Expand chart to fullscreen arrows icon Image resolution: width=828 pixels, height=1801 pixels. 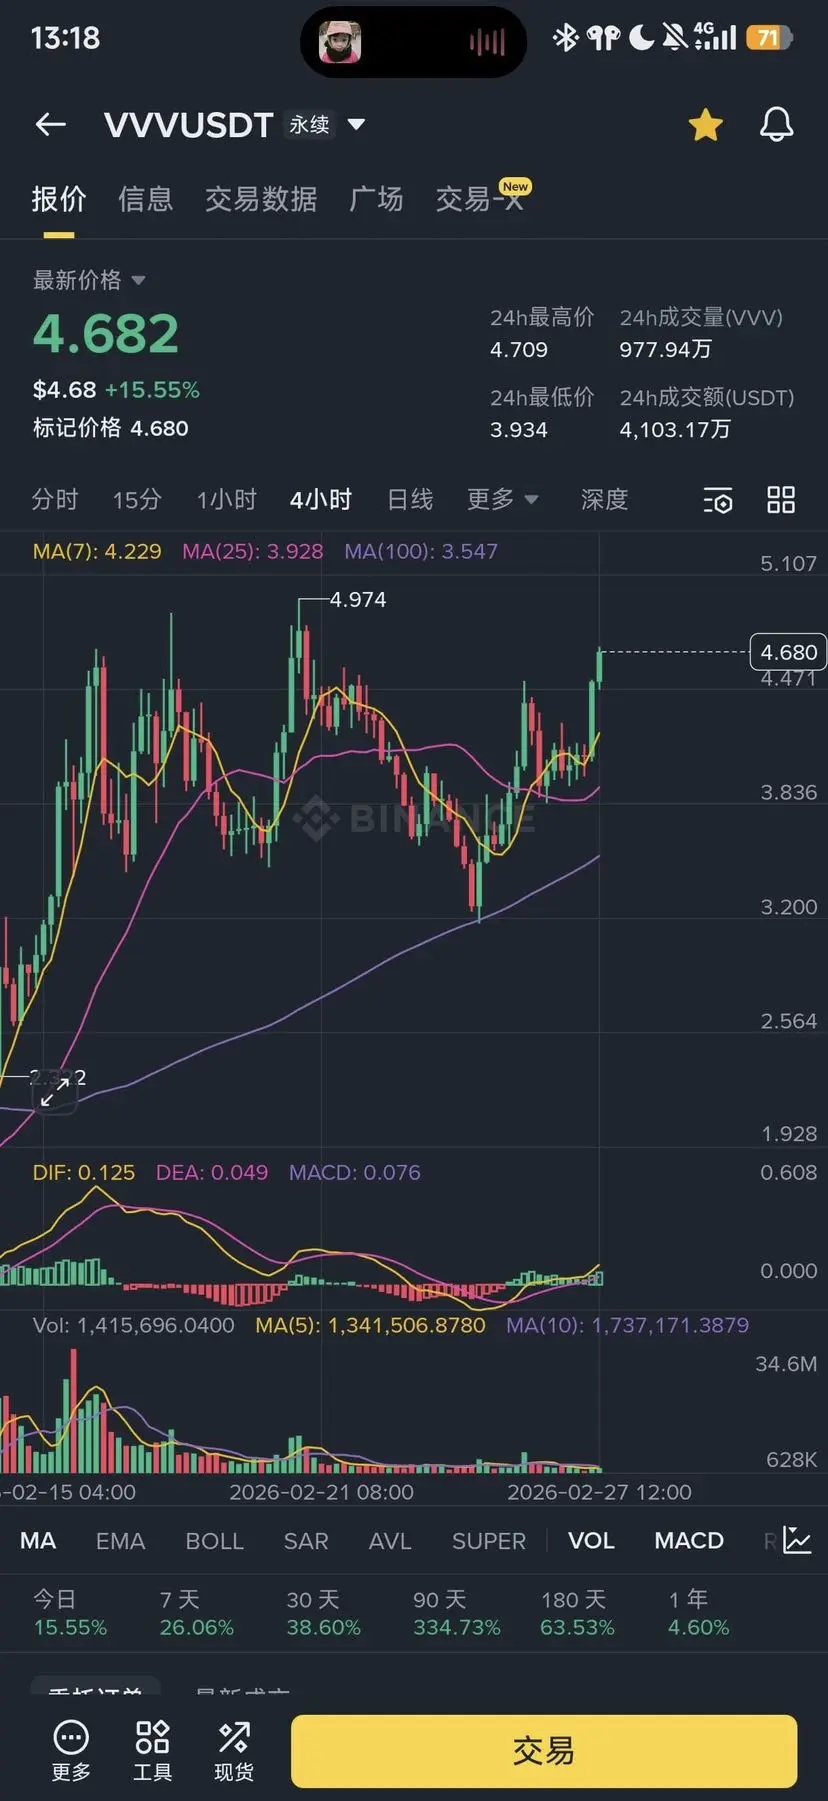point(54,1094)
